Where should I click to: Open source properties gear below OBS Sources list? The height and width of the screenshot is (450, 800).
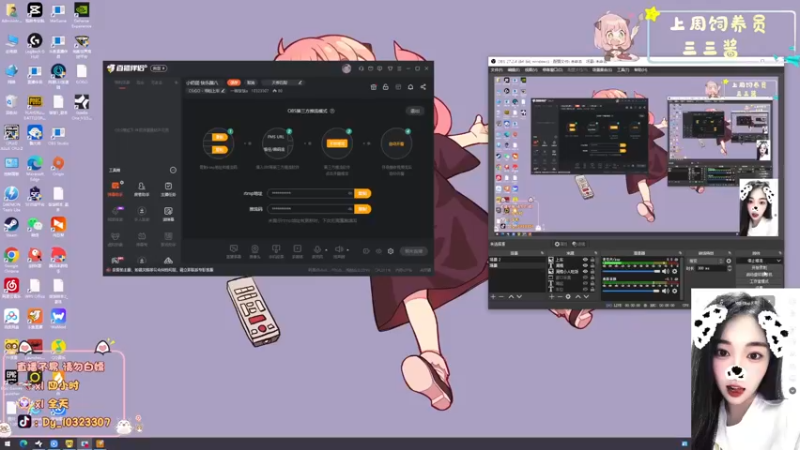pos(568,296)
